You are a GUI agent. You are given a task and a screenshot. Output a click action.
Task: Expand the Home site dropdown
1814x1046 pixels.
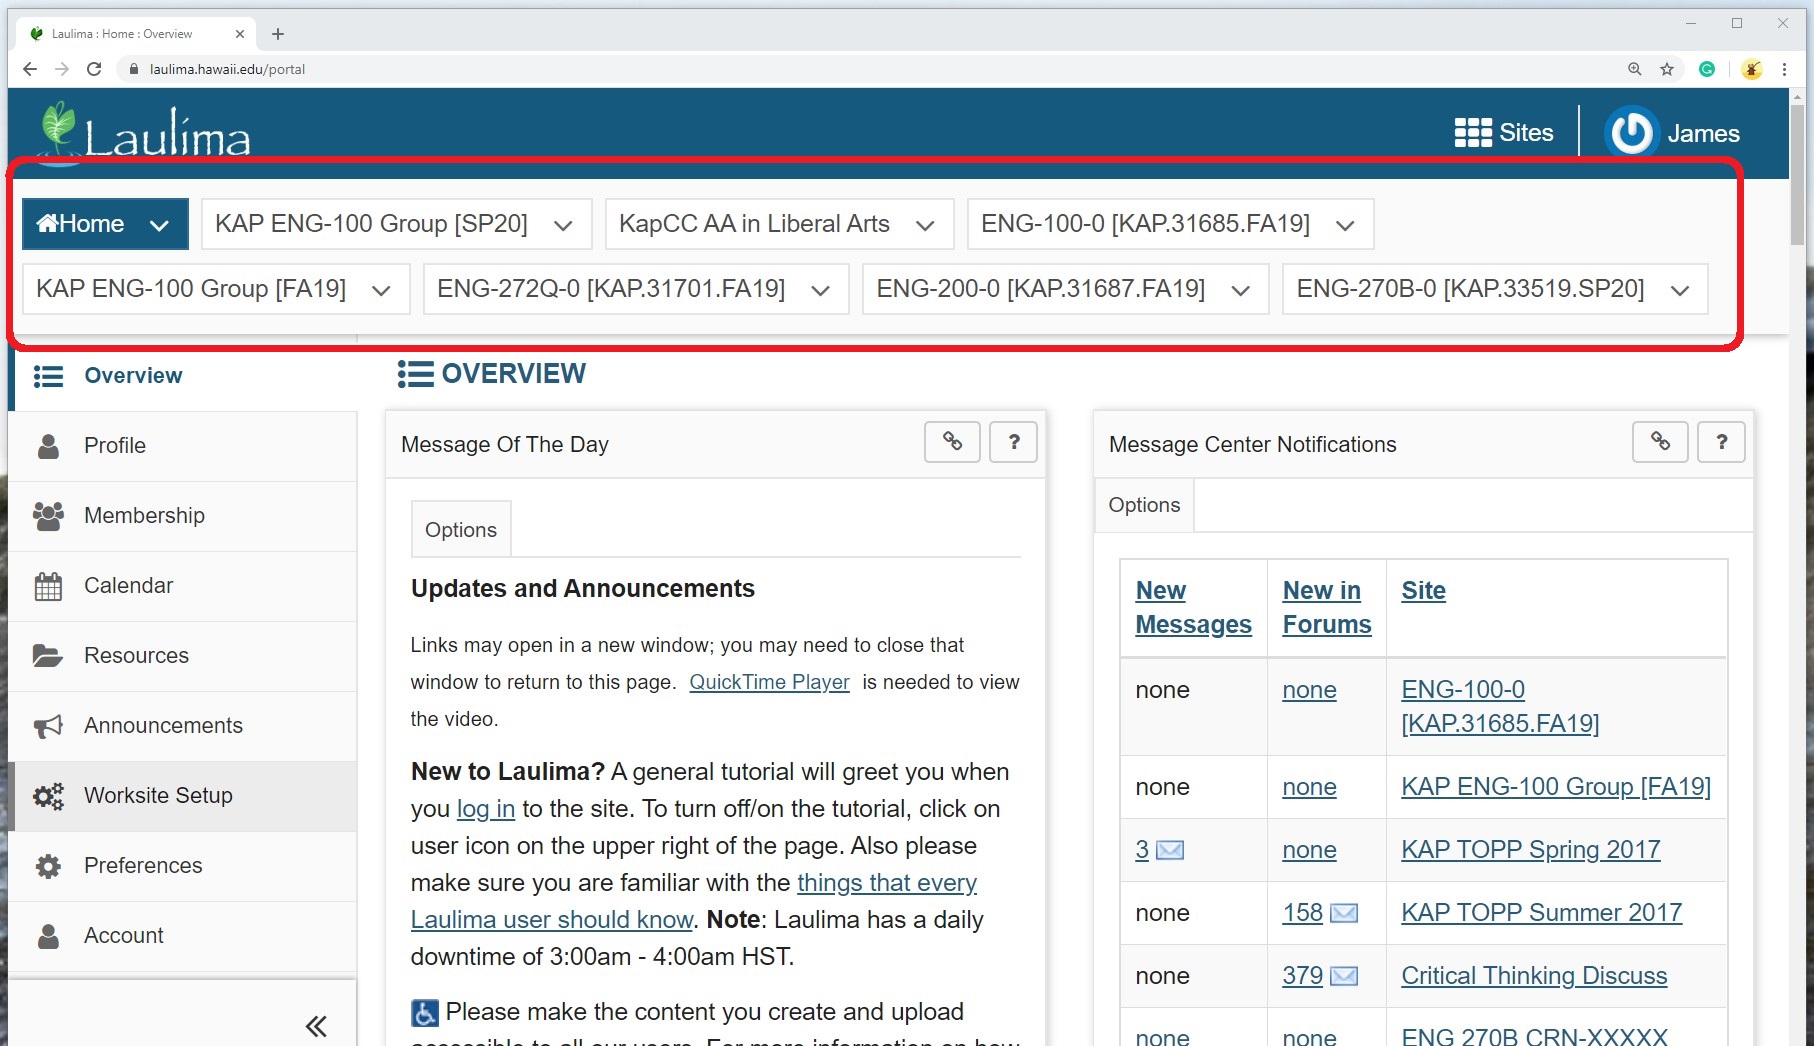[x=159, y=225]
